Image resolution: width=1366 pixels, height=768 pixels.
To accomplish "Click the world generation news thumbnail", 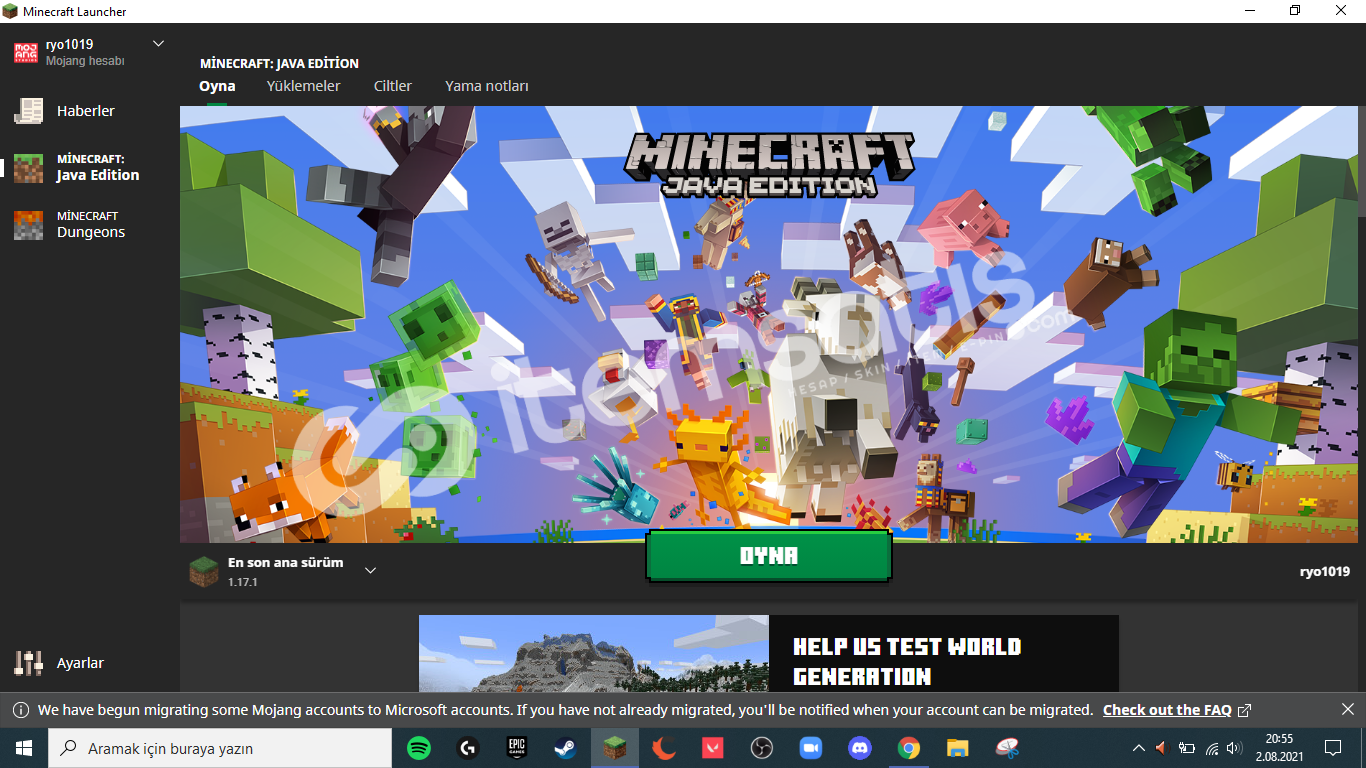I will 594,653.
